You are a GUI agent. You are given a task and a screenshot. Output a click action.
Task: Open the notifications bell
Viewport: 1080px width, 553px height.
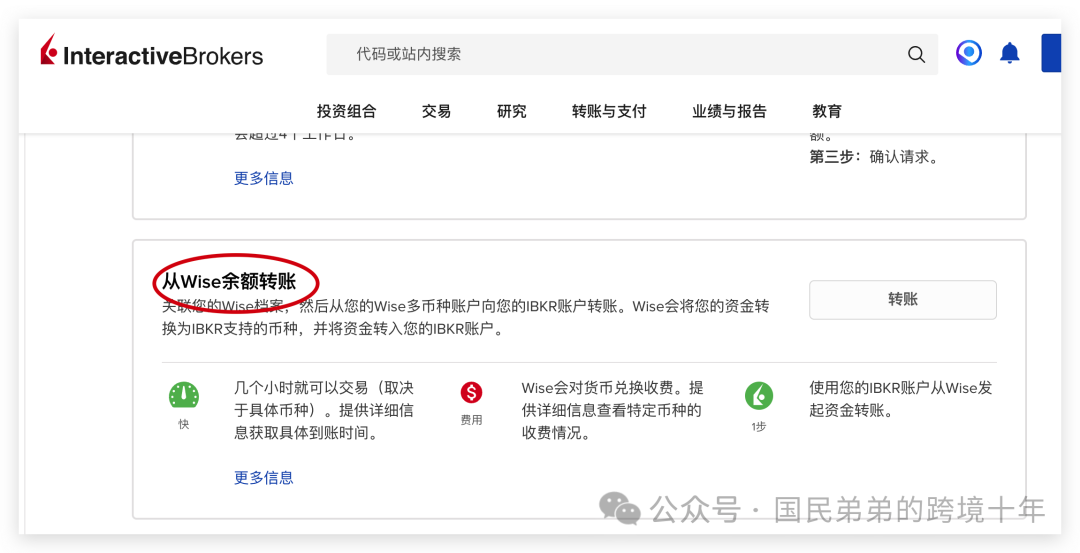[1010, 53]
